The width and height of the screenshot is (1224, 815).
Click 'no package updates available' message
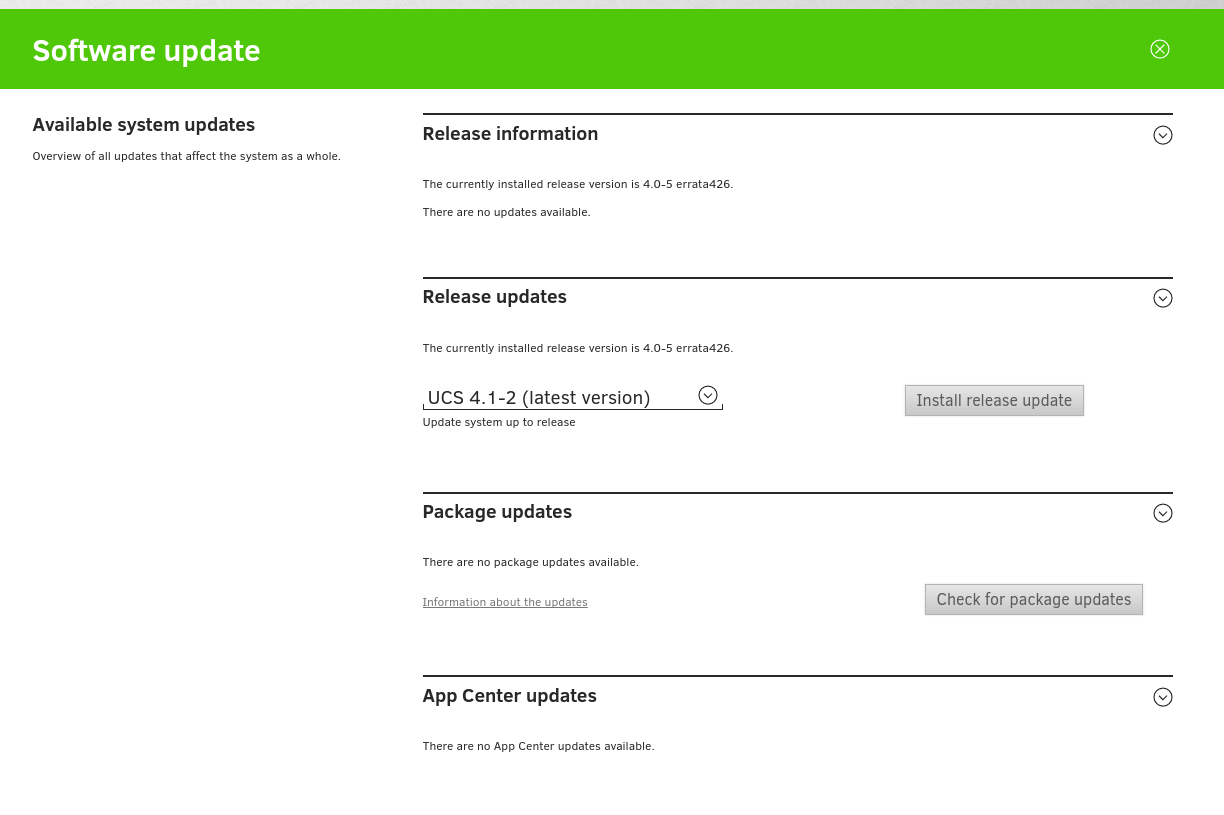[530, 562]
